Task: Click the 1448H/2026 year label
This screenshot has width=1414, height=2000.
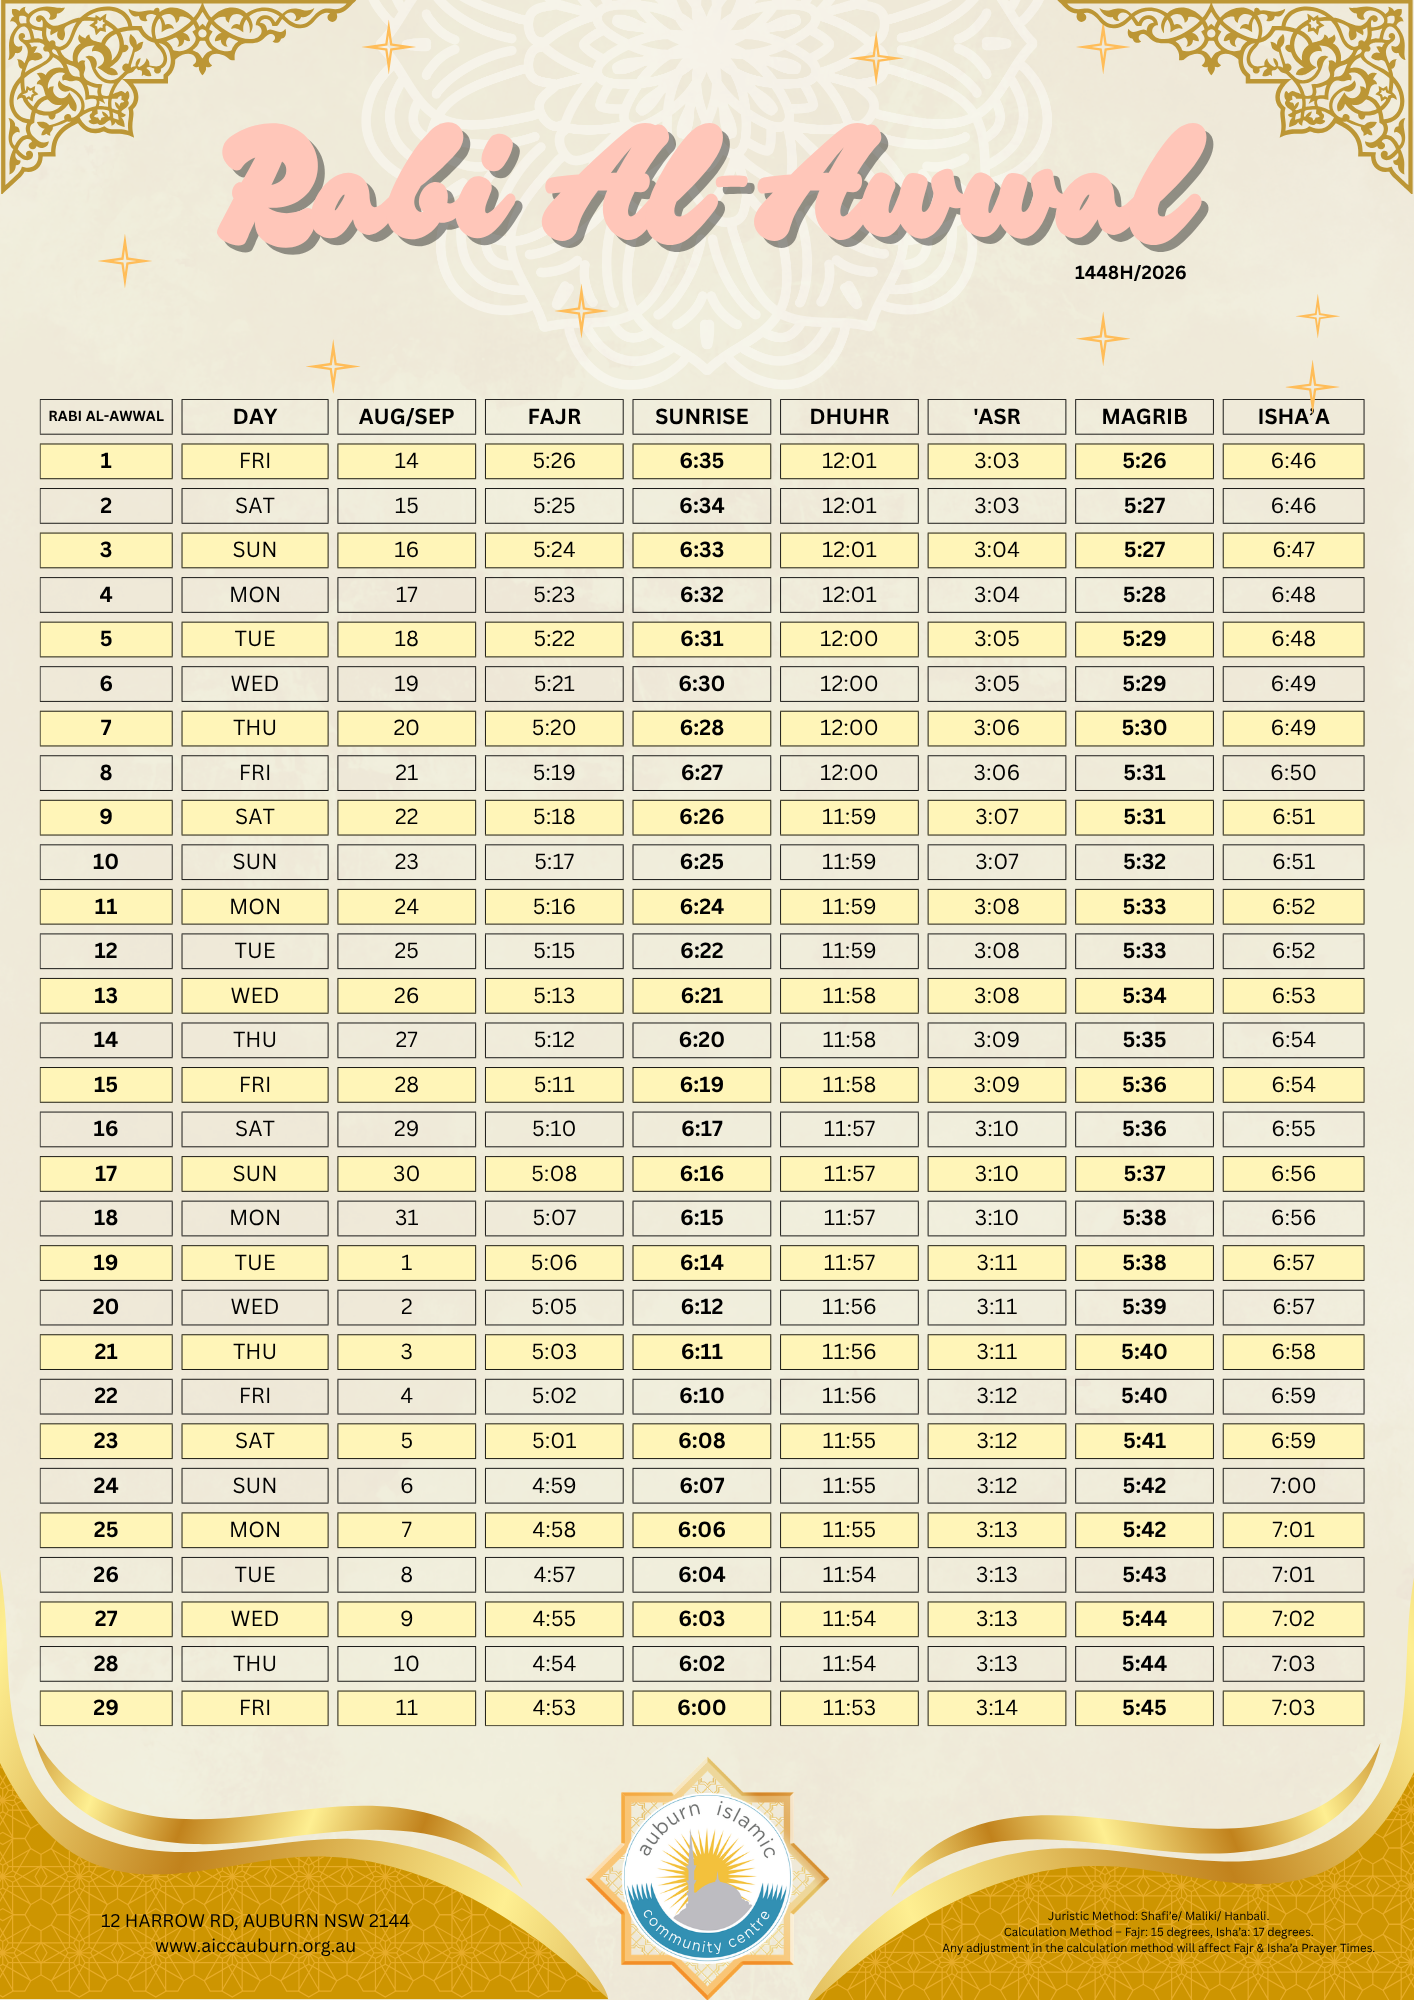Action: (x=1130, y=273)
